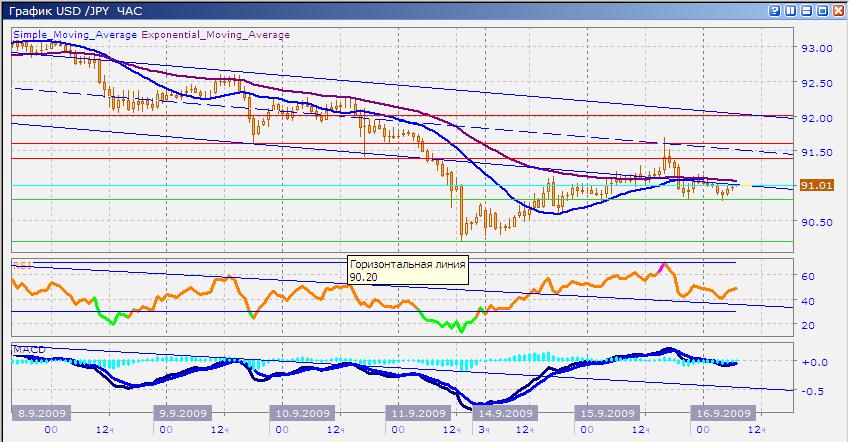The image size is (849, 442).
Task: Select the Simple_Moving_Average indicator label
Action: tap(75, 35)
